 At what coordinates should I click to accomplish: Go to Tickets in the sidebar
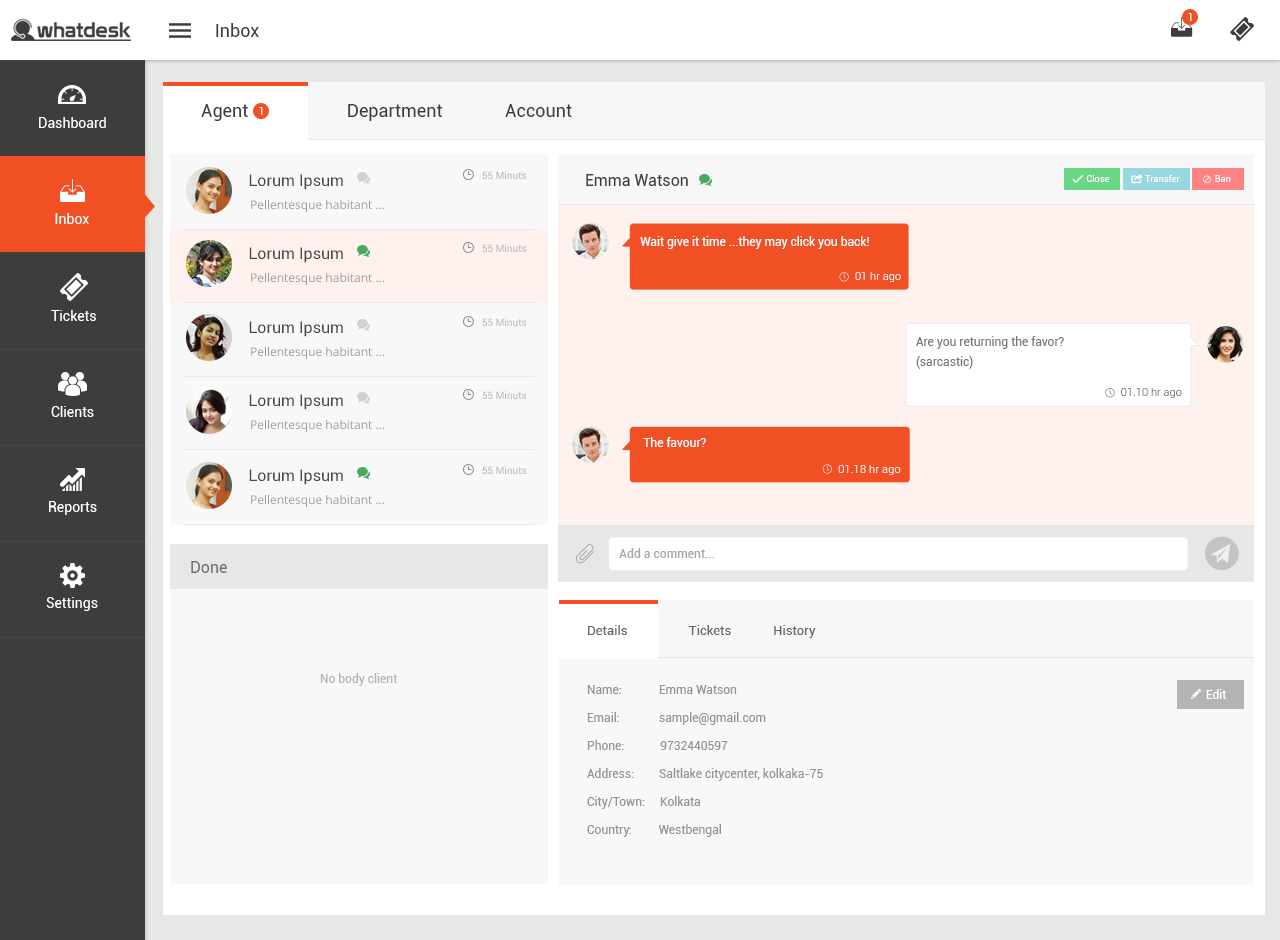click(x=73, y=300)
